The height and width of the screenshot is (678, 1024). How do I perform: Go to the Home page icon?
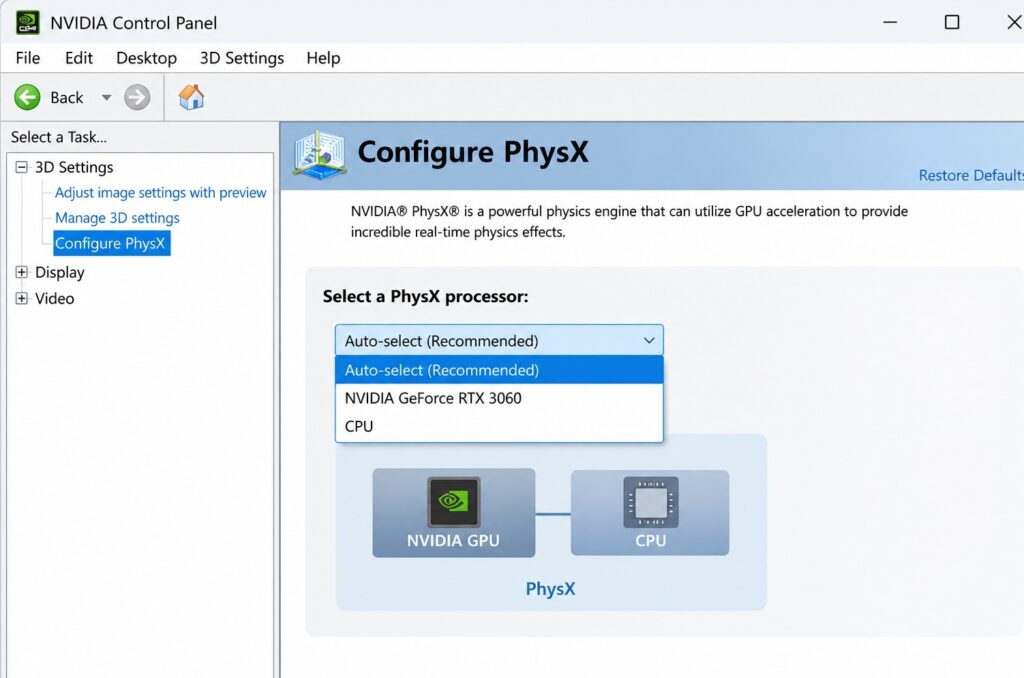(x=191, y=97)
